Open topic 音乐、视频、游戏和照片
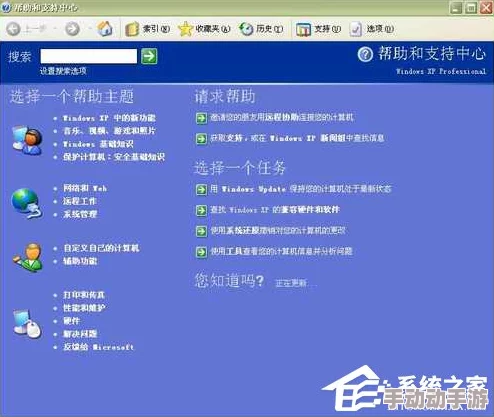The width and height of the screenshot is (494, 417). pyautogui.click(x=109, y=131)
